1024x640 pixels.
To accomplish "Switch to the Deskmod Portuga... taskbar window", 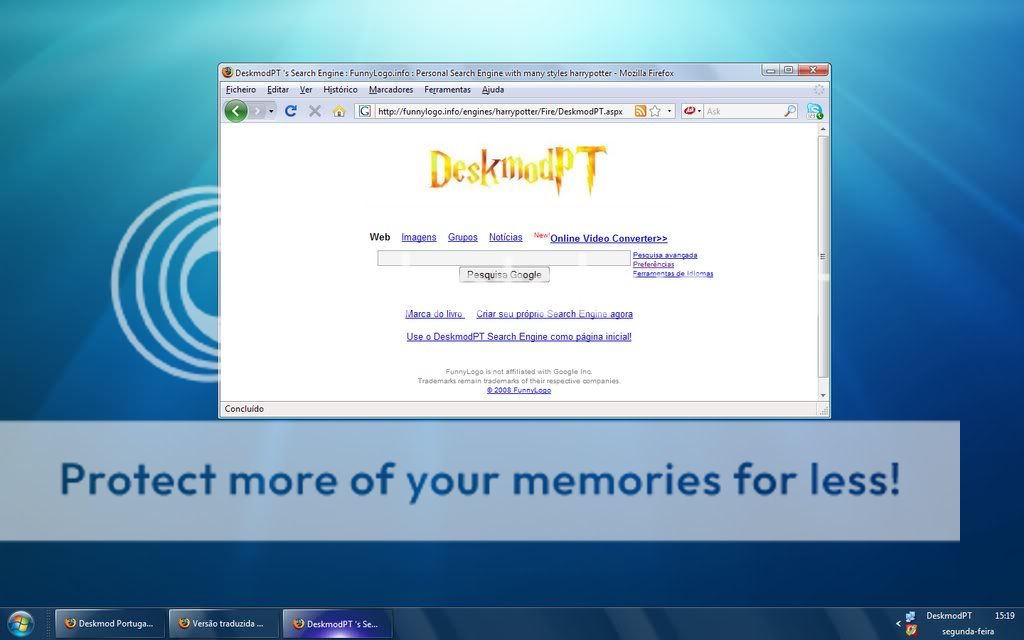I will tap(109, 623).
